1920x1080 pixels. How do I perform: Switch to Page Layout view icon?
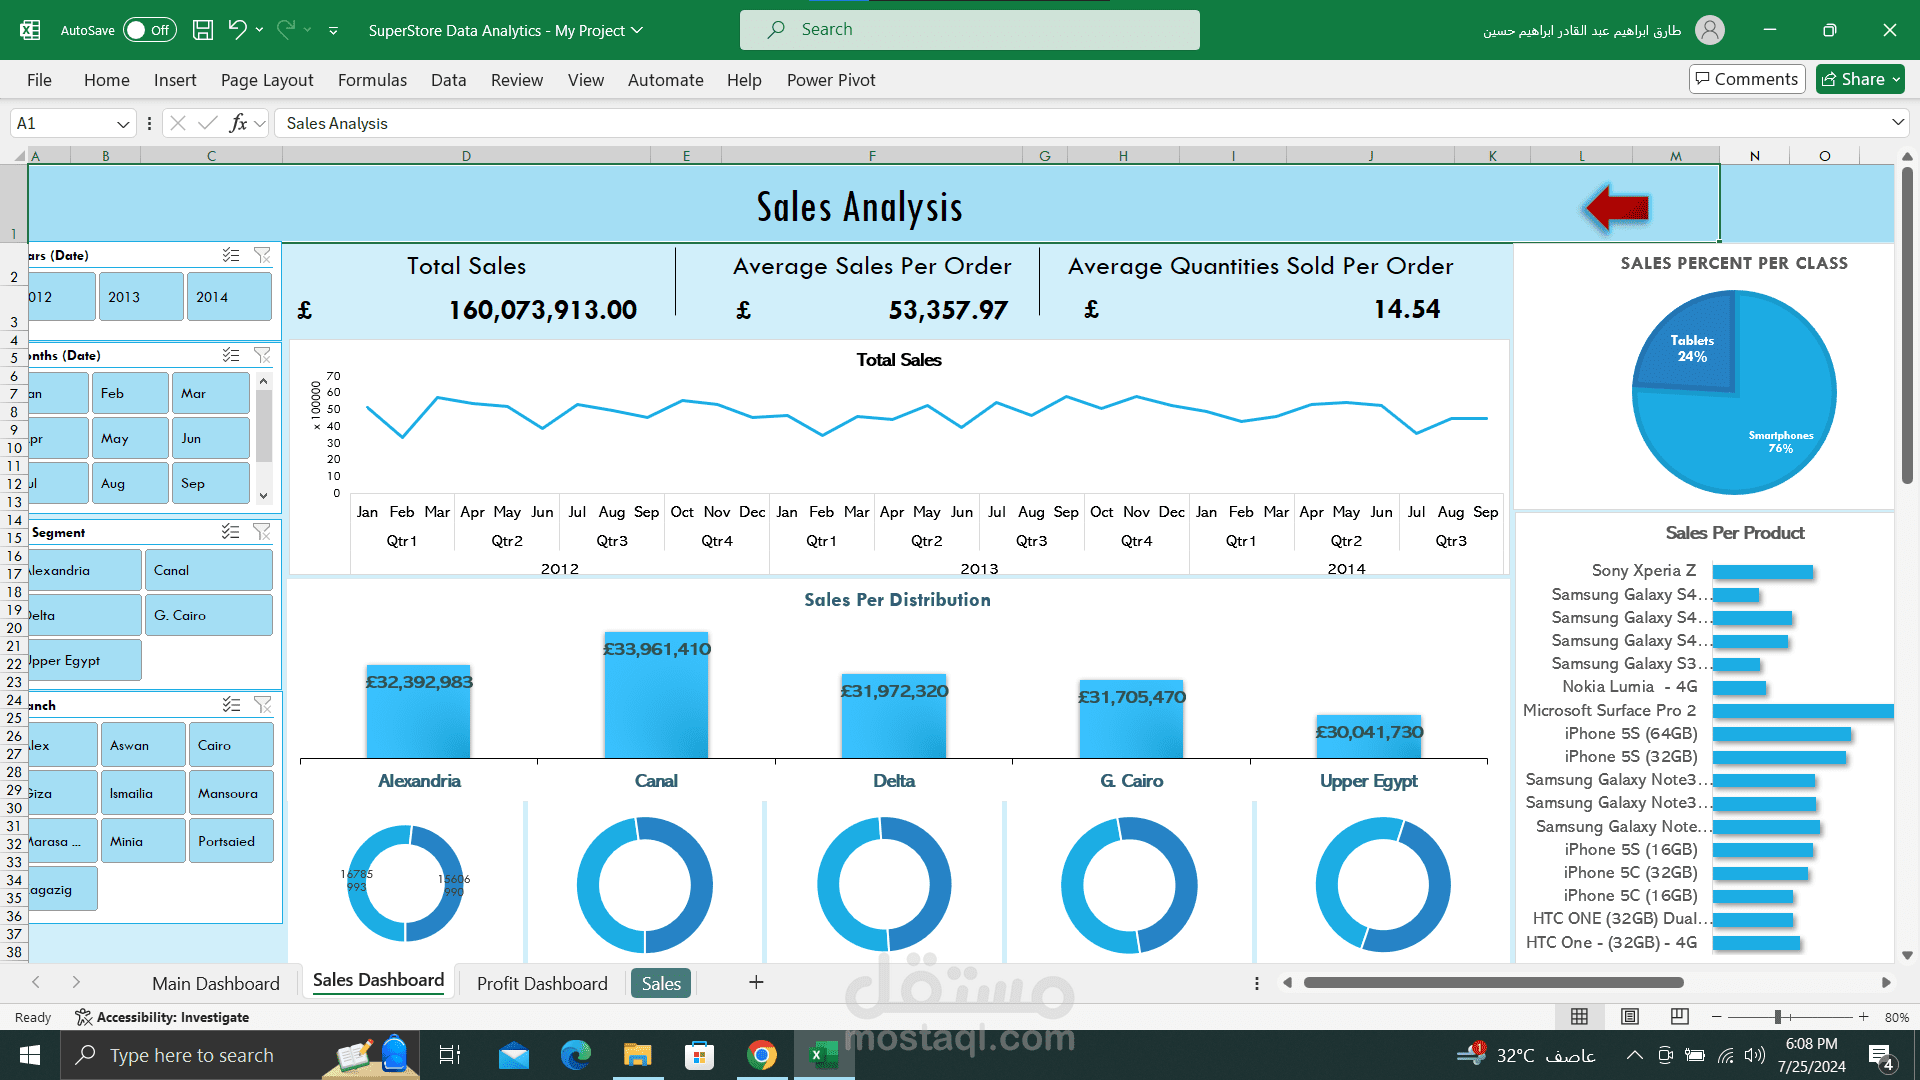pos(1630,1017)
